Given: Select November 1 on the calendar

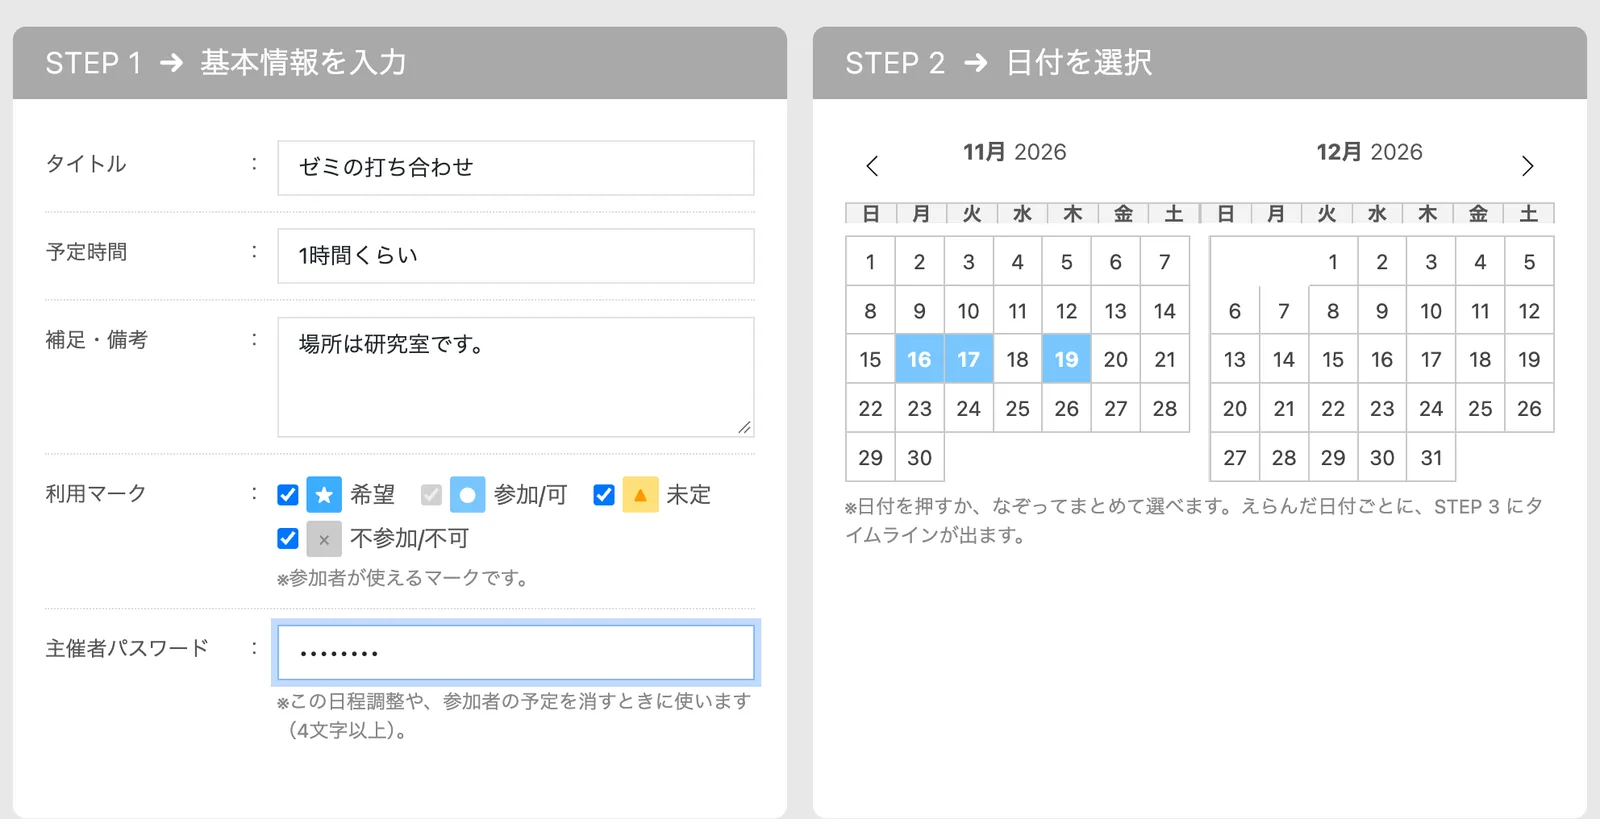Looking at the screenshot, I should point(870,262).
